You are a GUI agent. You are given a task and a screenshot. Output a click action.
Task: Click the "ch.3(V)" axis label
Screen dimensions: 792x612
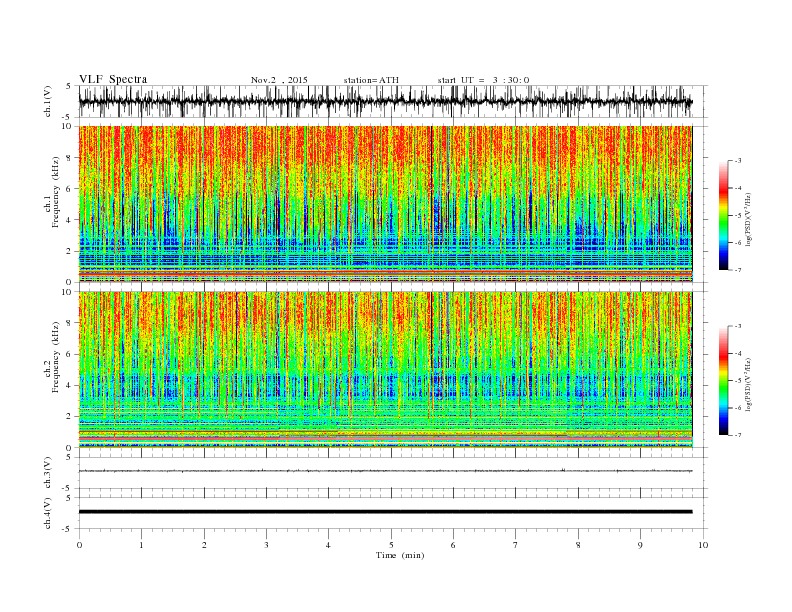point(48,473)
